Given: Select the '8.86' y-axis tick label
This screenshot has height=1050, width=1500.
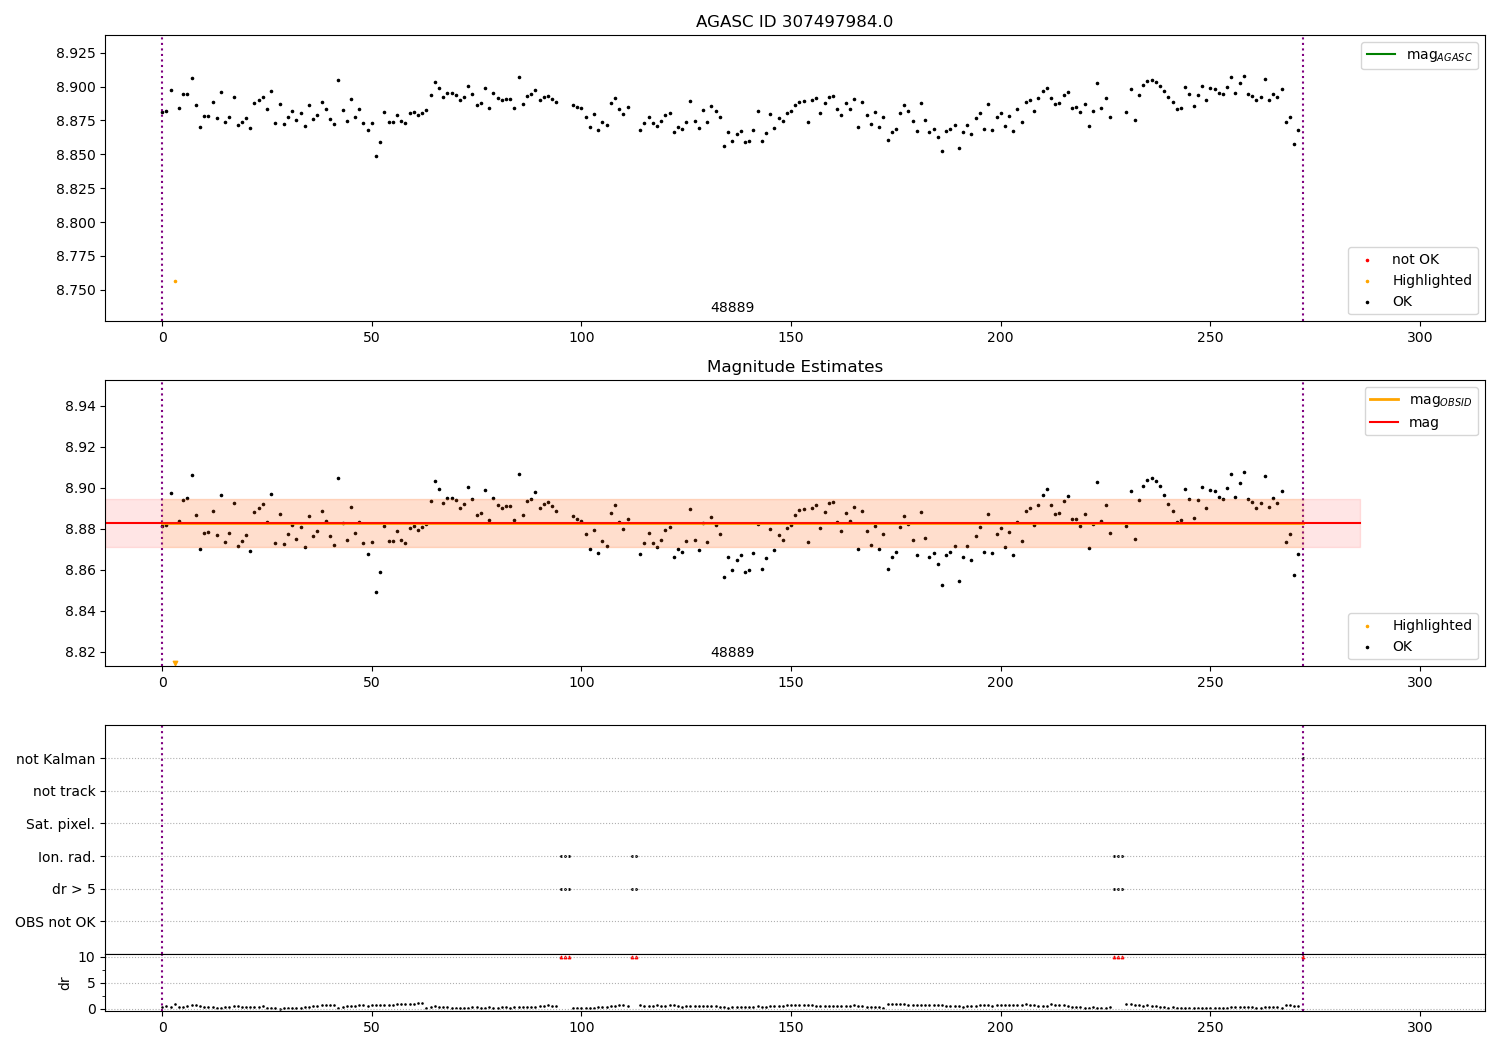Looking at the screenshot, I should pos(79,571).
